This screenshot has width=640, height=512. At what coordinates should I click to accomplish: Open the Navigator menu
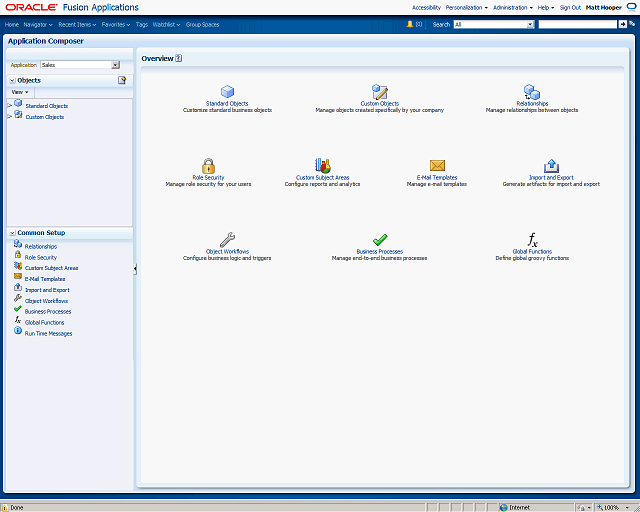click(38, 24)
